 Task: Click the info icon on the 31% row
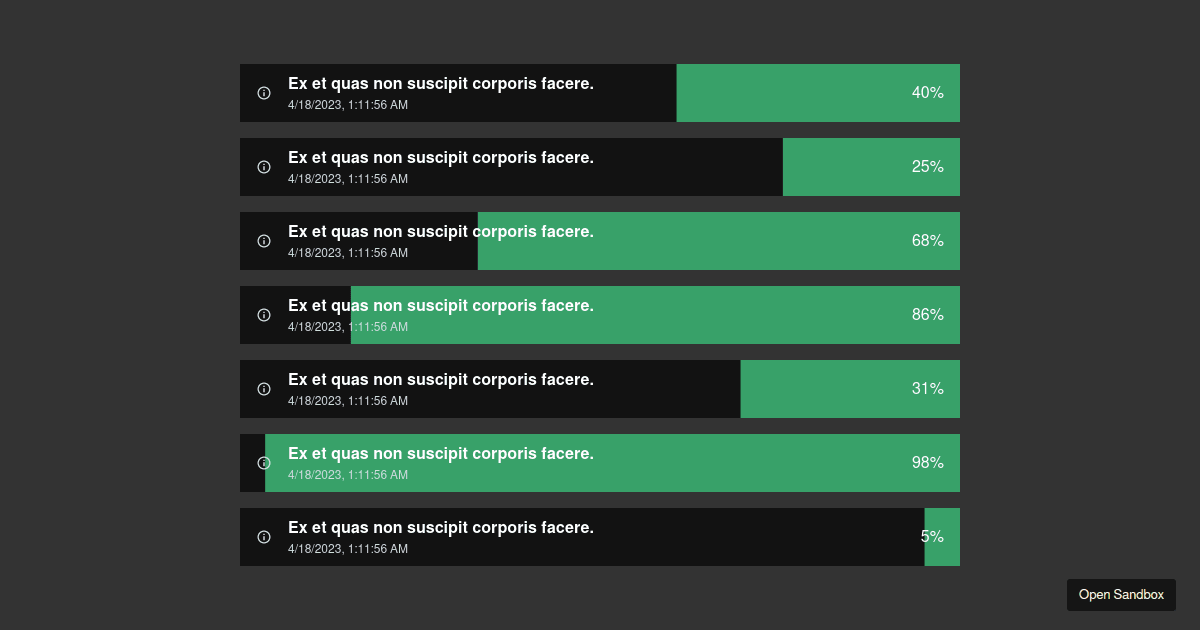tap(264, 389)
